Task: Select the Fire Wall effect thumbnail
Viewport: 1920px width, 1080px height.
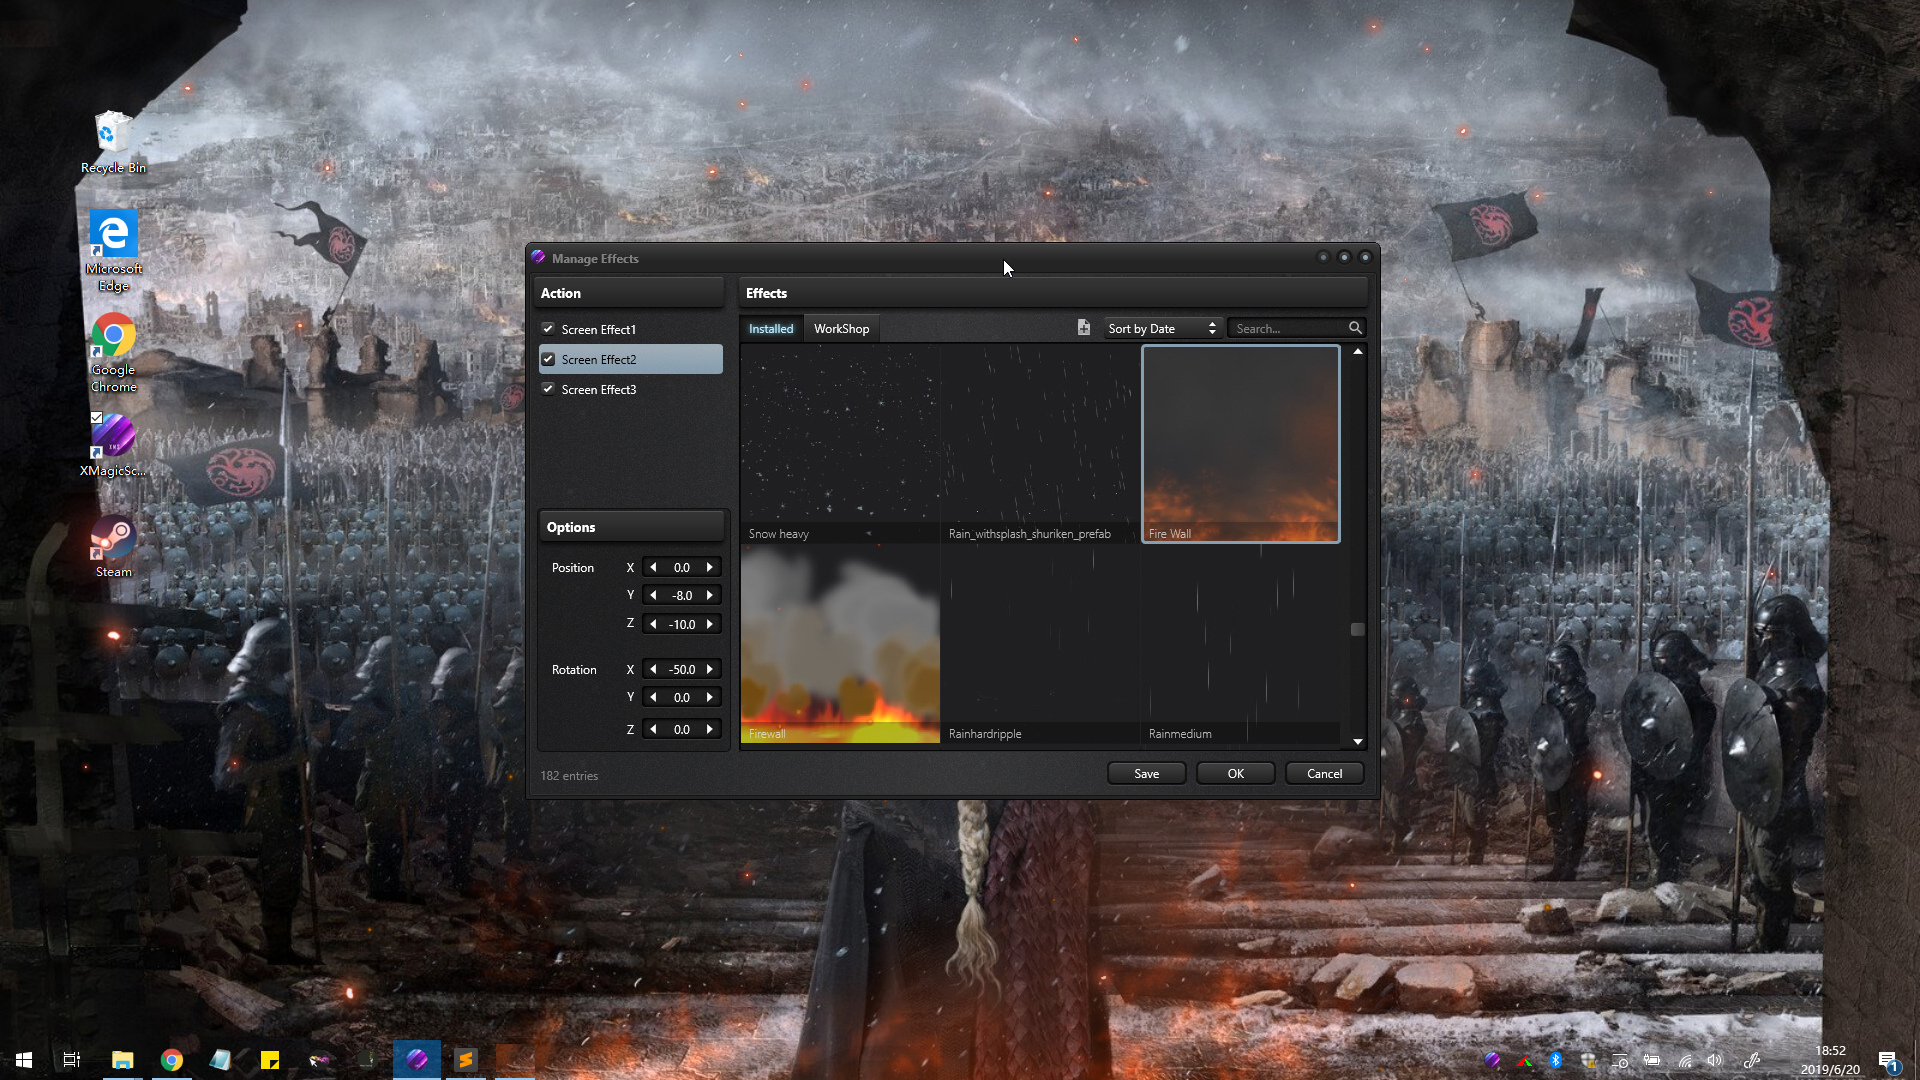Action: coord(1240,444)
